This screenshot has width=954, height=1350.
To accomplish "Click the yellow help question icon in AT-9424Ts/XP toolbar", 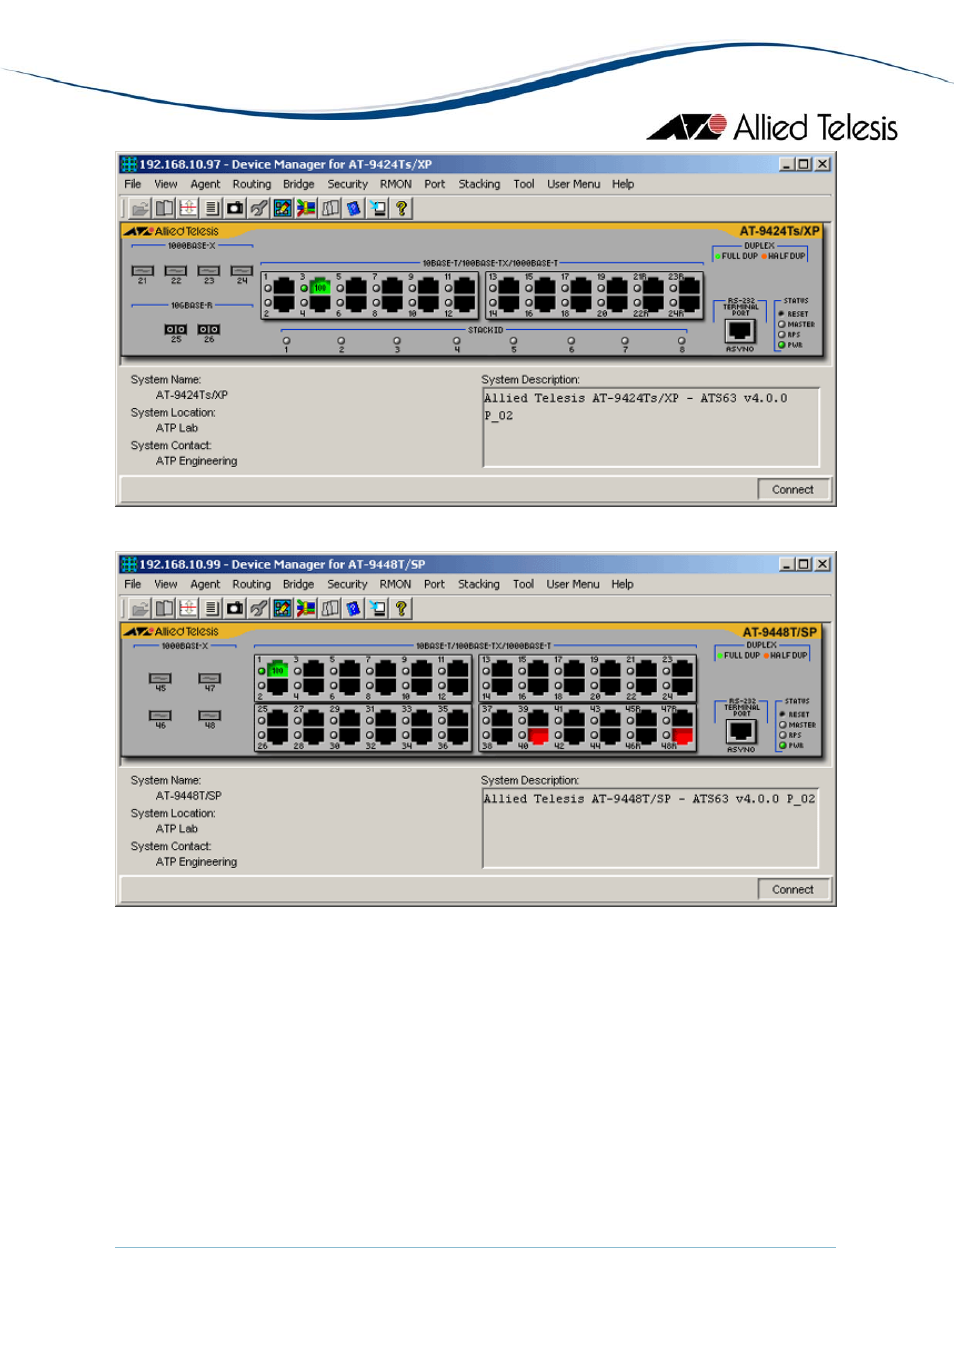I will point(401,208).
